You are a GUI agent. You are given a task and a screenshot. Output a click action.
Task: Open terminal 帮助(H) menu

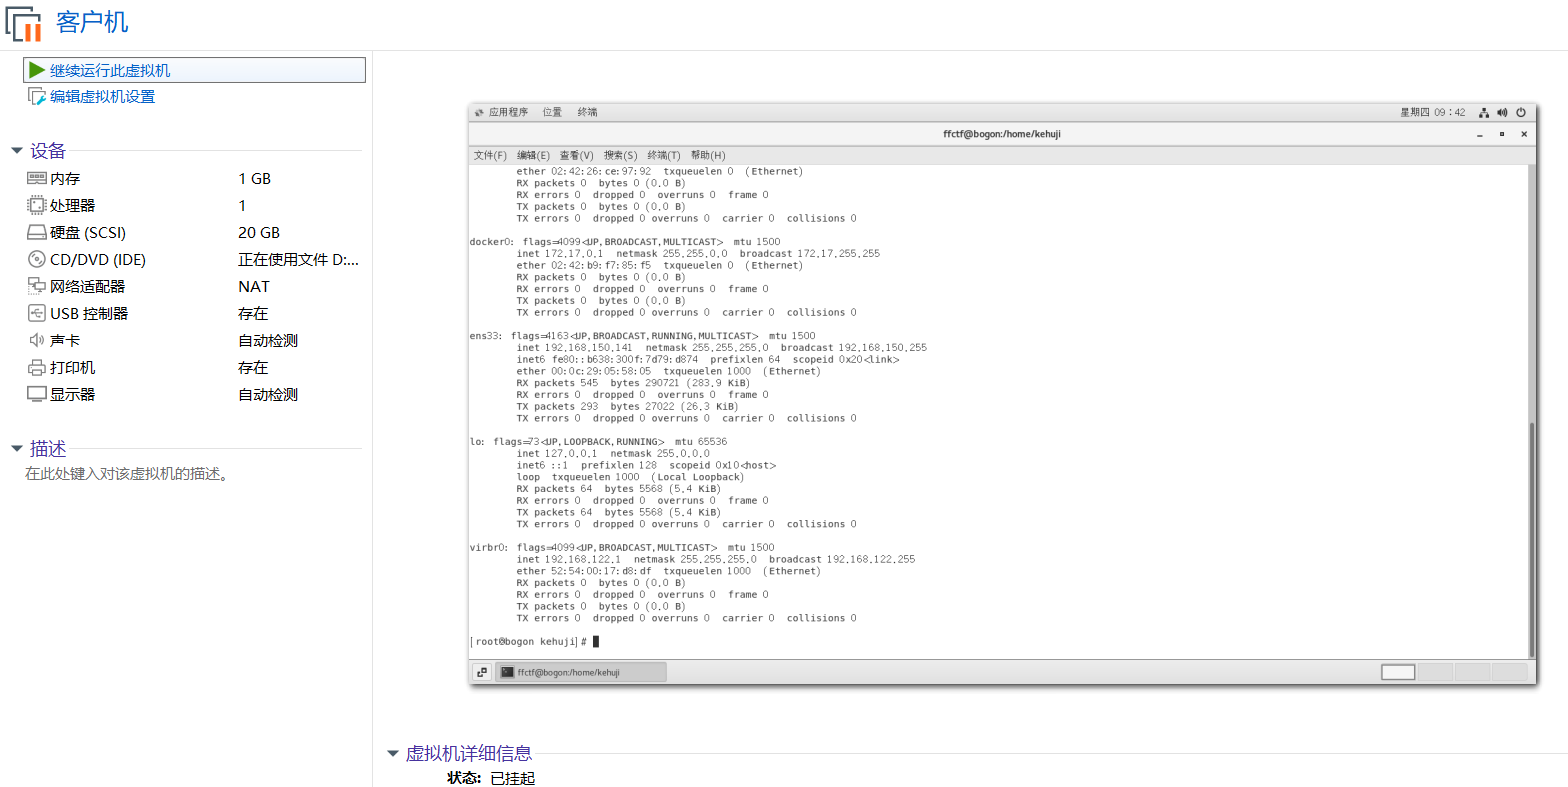[708, 155]
